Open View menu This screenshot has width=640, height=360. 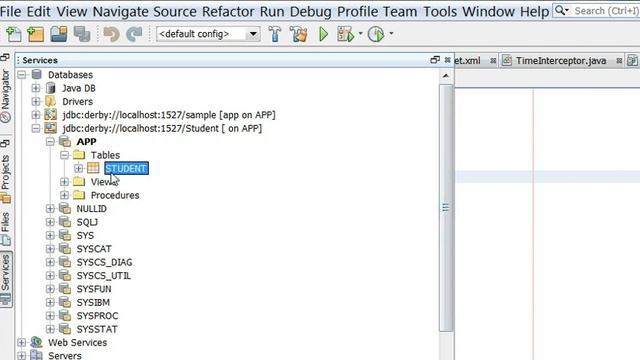(x=72, y=11)
